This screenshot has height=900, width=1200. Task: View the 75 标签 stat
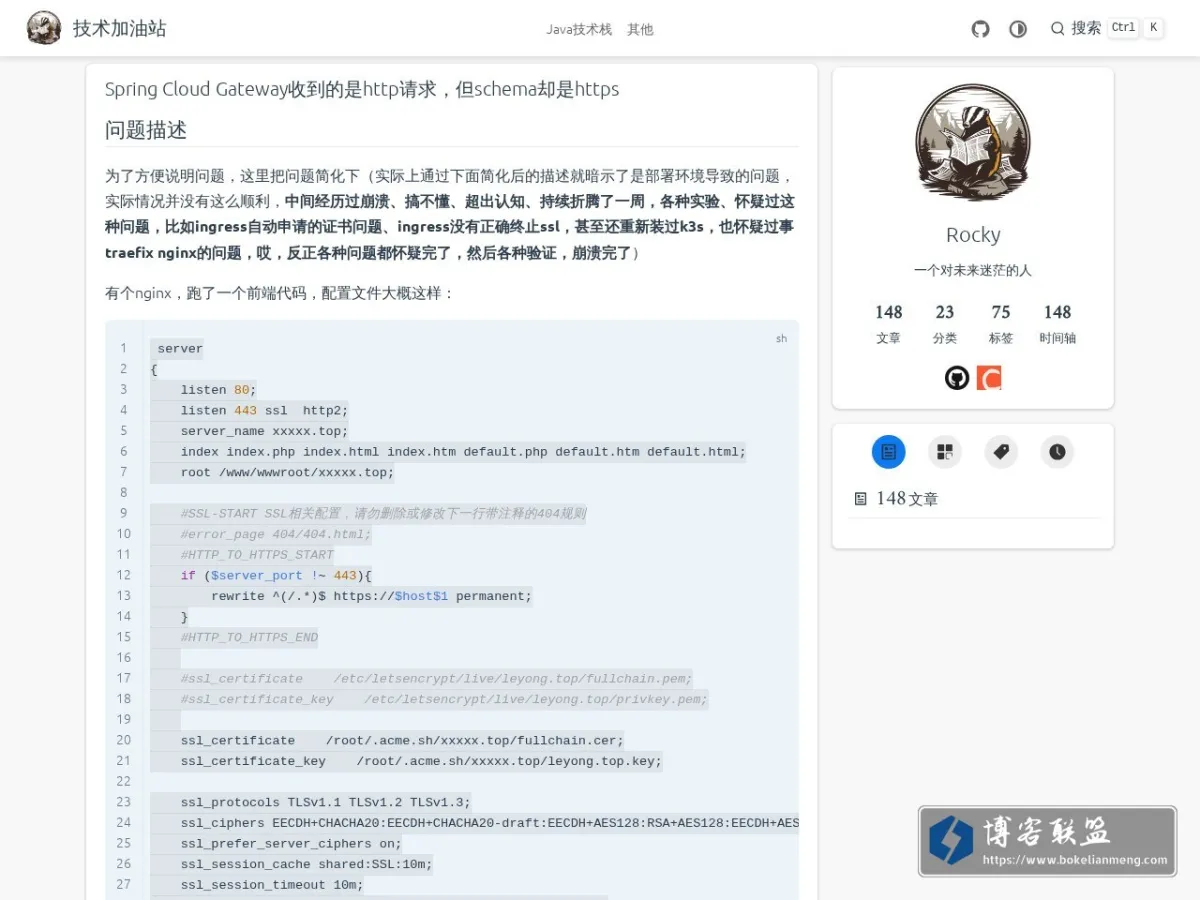click(x=1001, y=324)
